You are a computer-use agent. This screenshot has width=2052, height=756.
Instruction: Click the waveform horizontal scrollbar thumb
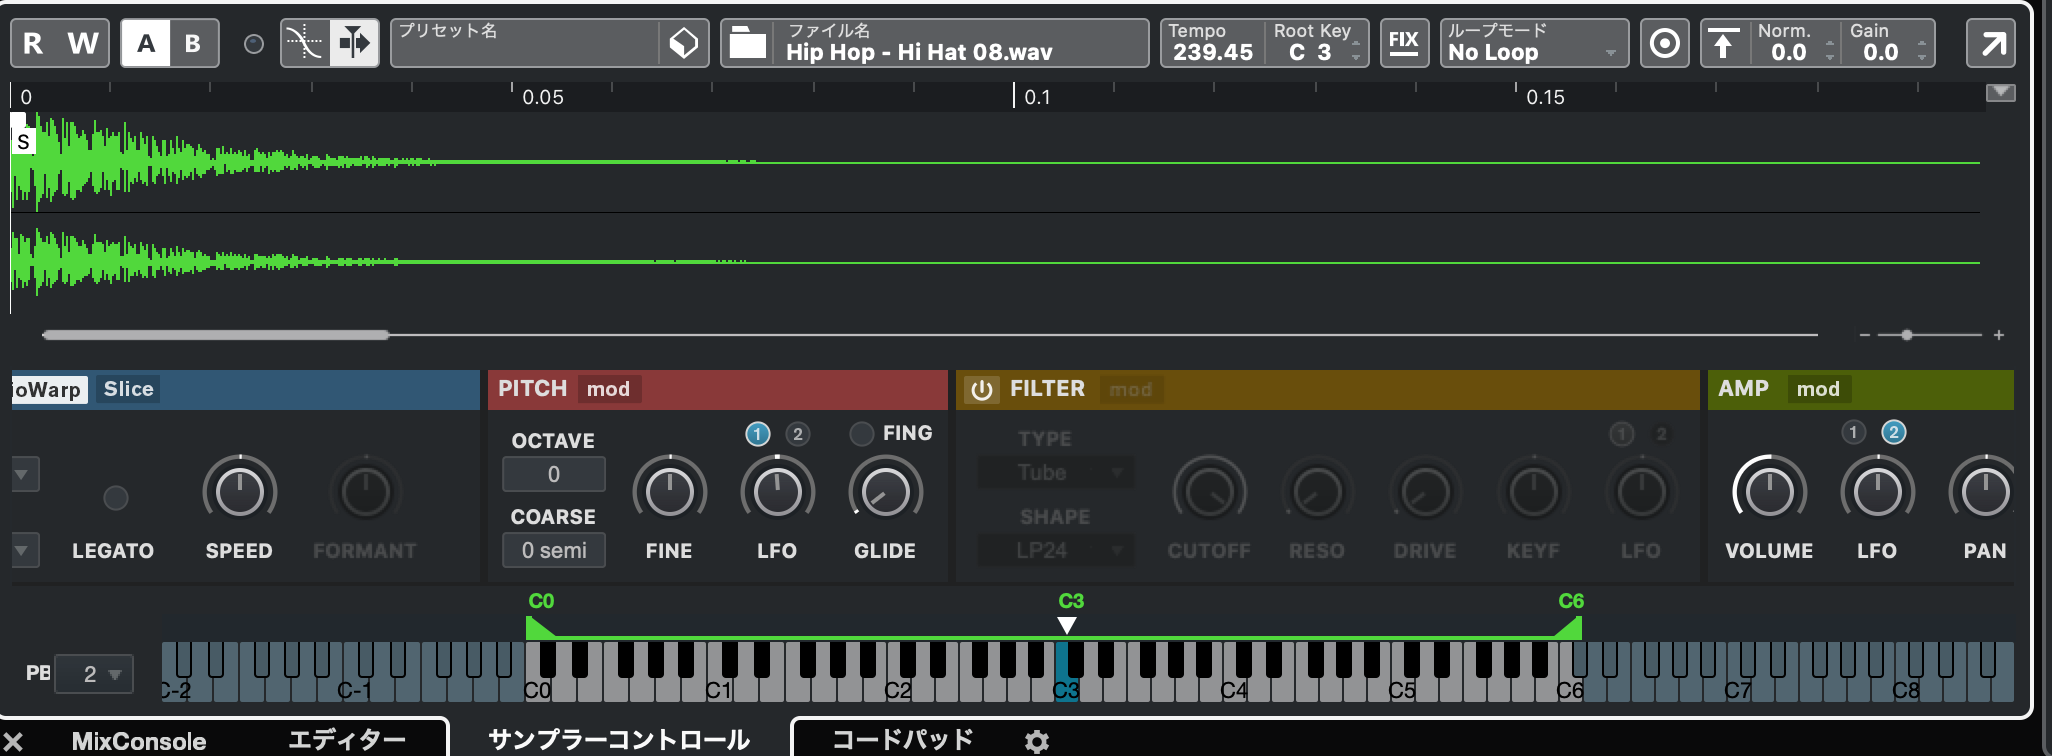click(x=215, y=335)
